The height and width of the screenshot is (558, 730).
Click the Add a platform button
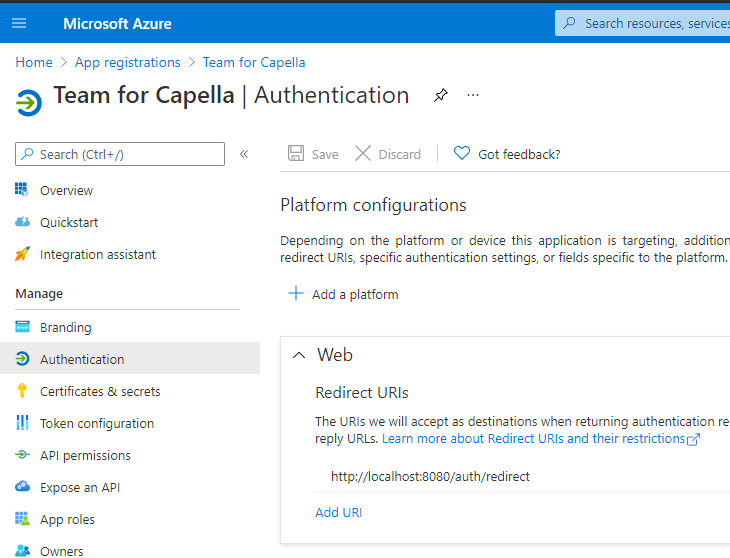343,294
